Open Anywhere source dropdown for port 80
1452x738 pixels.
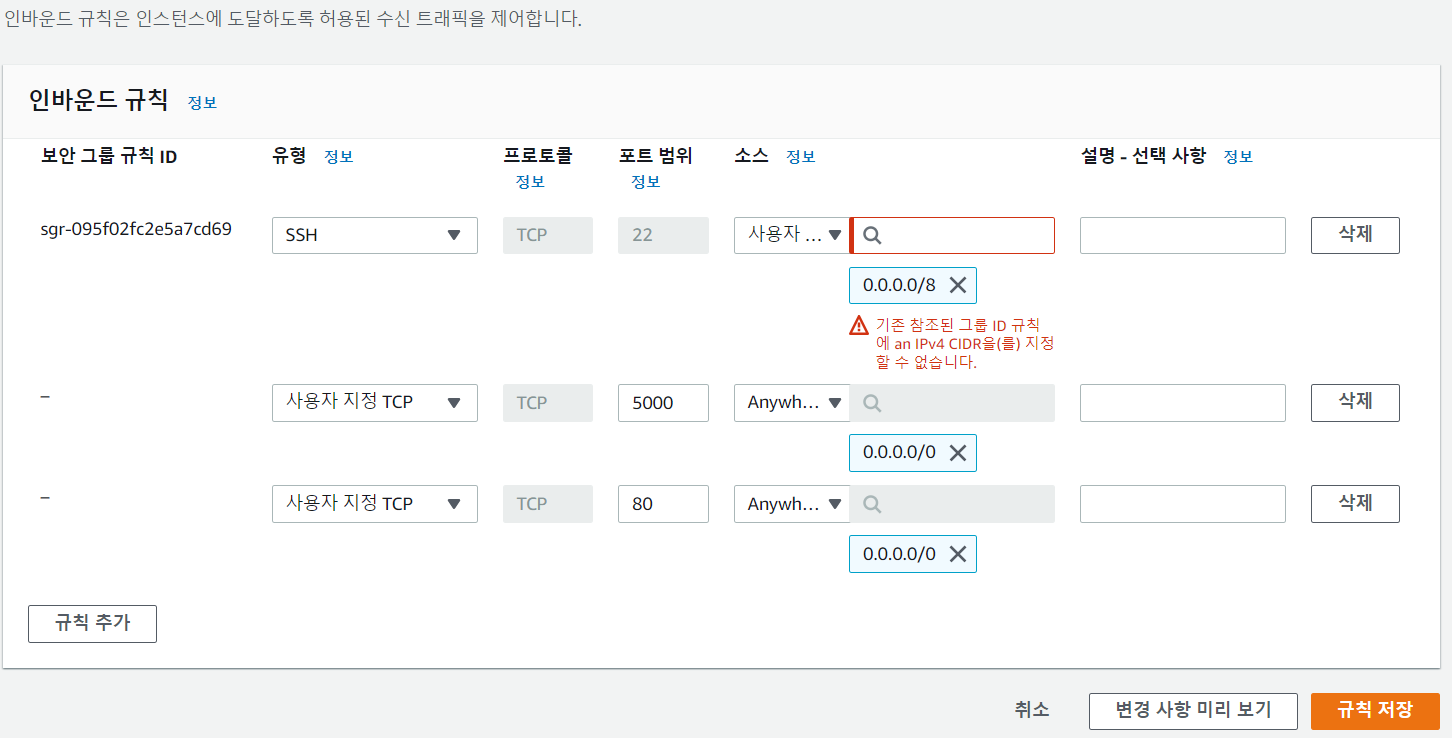coord(792,503)
